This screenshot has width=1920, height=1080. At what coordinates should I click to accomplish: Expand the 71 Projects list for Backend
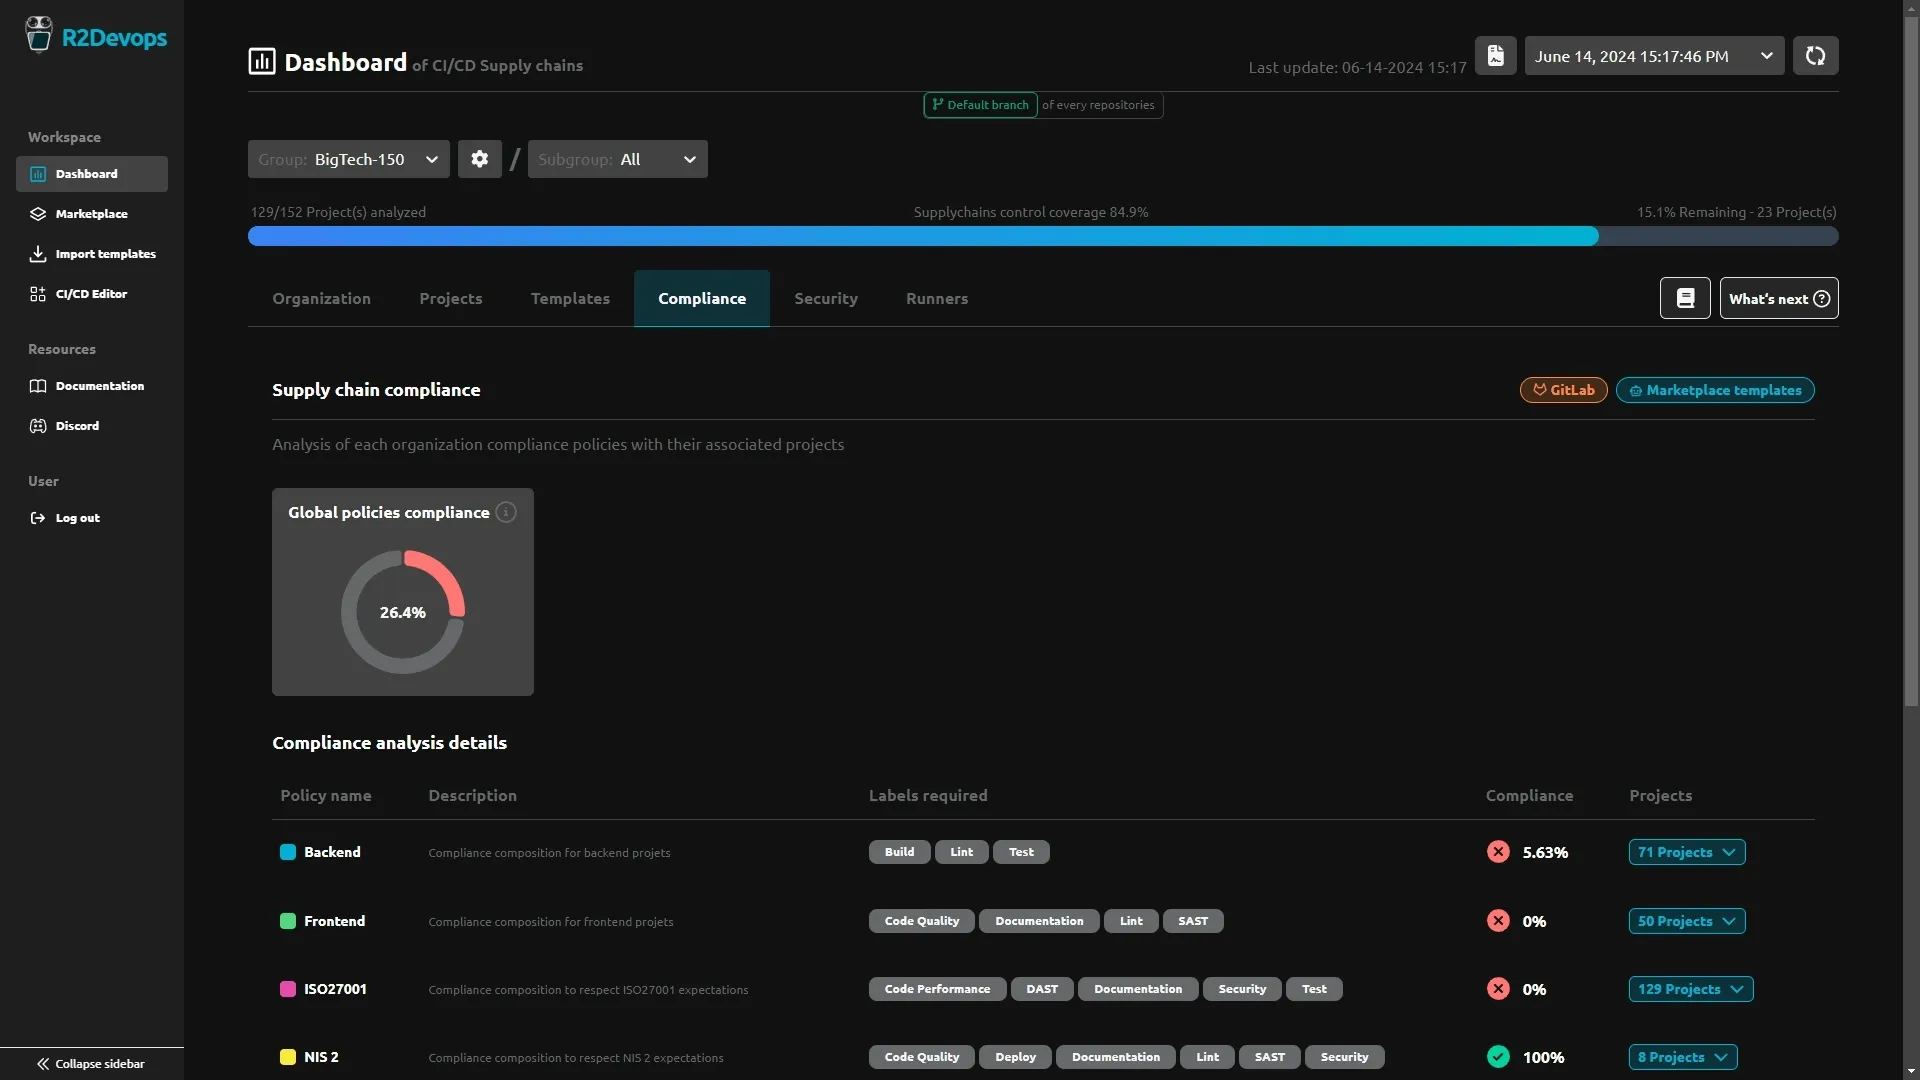point(1687,852)
